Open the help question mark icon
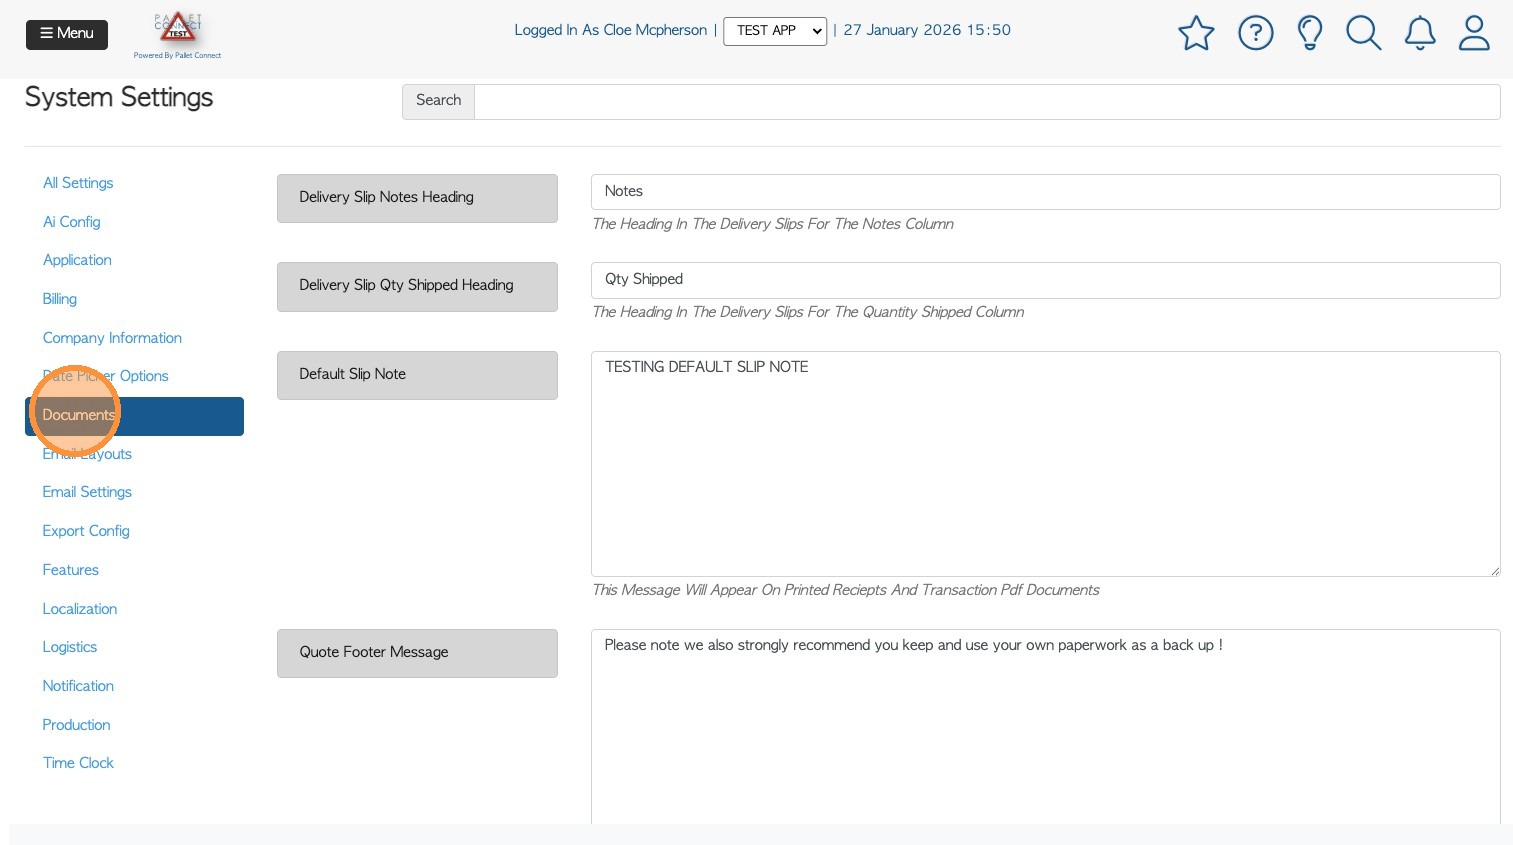This screenshot has width=1513, height=845. tap(1255, 33)
